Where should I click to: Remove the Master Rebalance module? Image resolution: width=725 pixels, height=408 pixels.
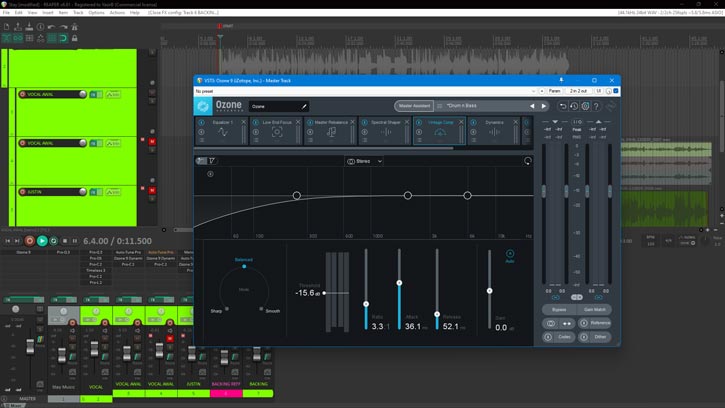(x=352, y=122)
